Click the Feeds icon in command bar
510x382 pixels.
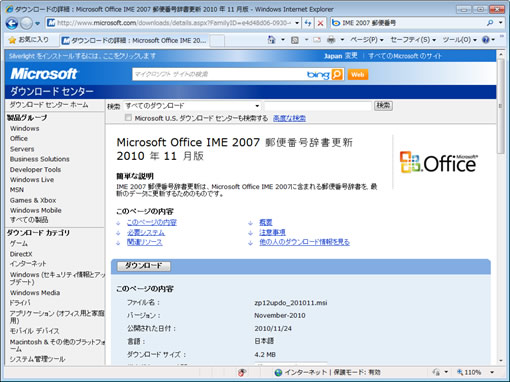[295, 40]
